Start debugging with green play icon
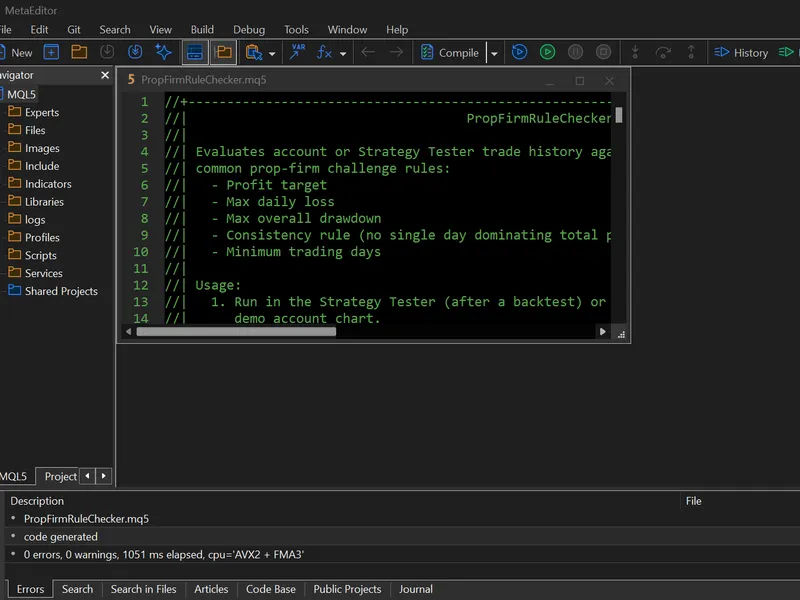This screenshot has width=800, height=600. (547, 52)
